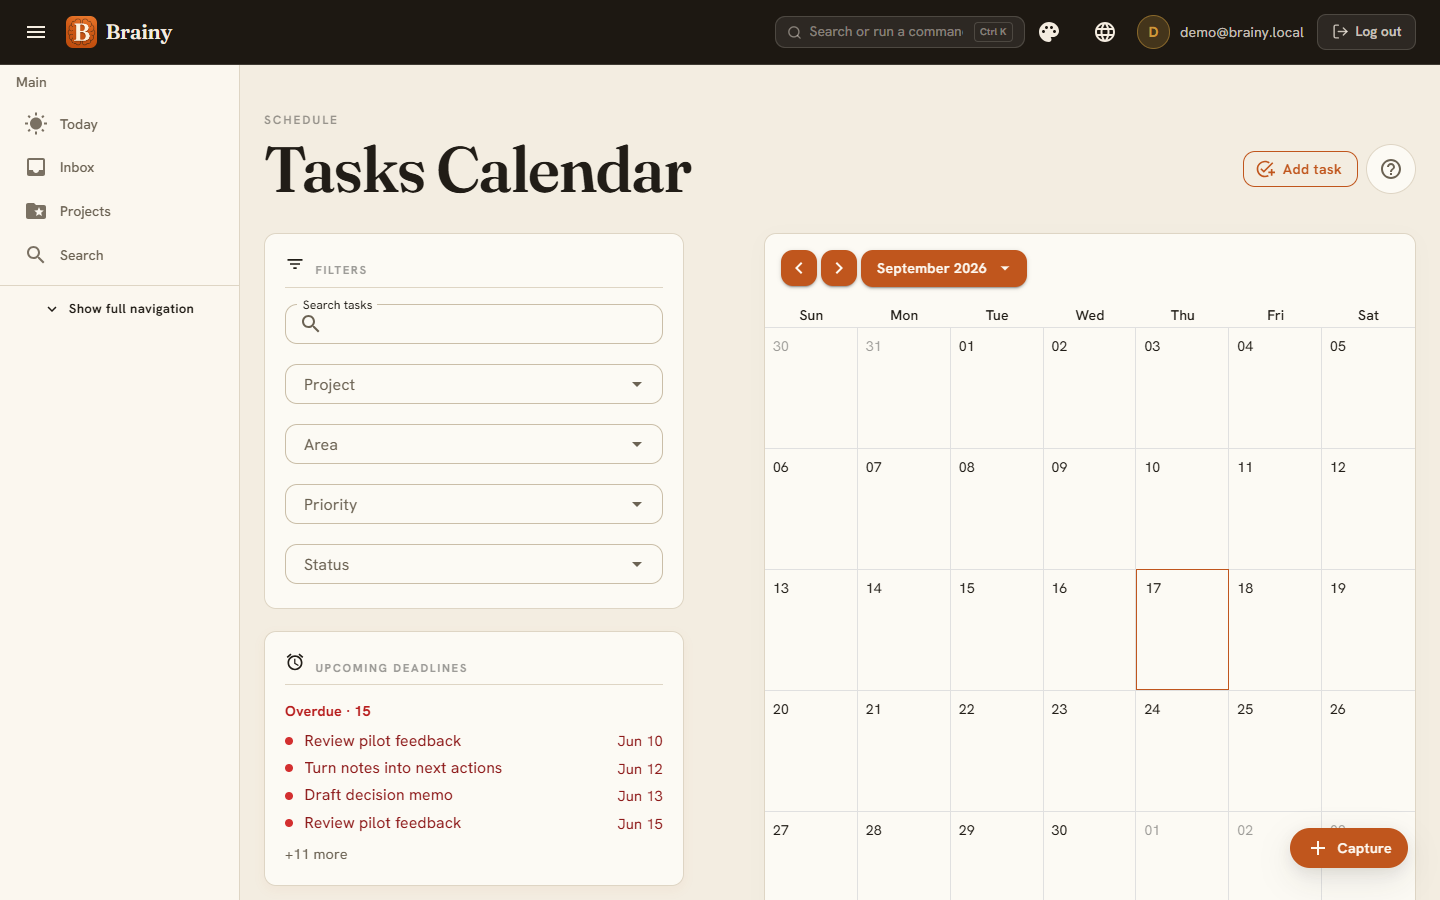Click the Wed column header

tap(1090, 315)
